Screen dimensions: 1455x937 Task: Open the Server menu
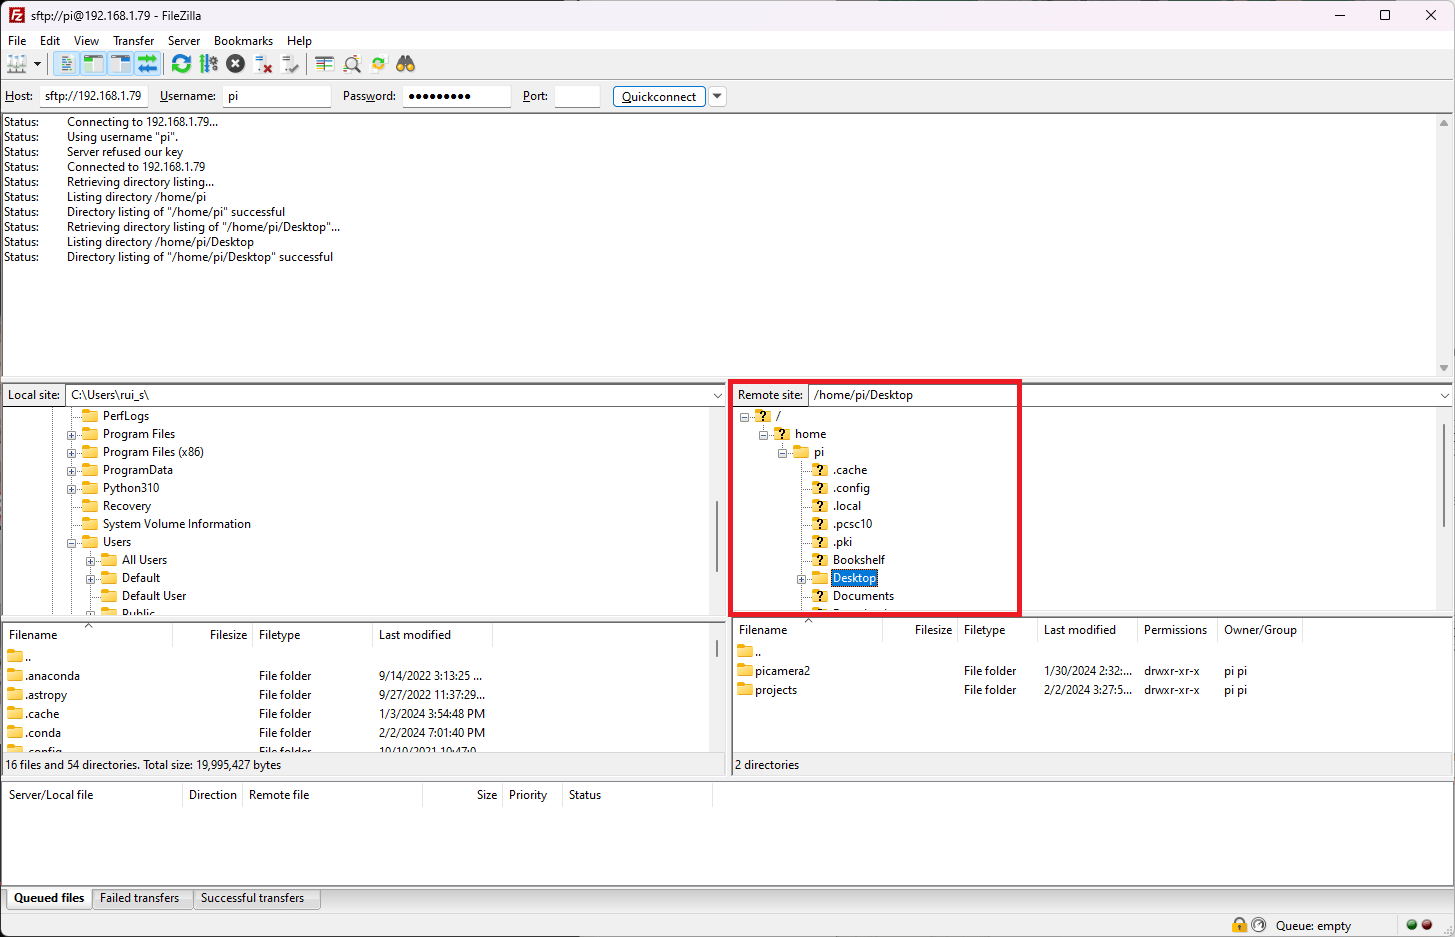click(x=184, y=41)
